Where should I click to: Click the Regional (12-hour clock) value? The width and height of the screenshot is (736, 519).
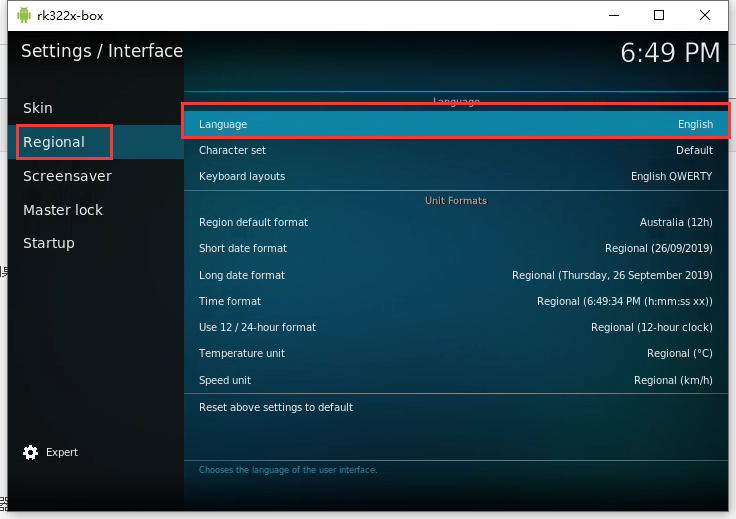(x=652, y=327)
